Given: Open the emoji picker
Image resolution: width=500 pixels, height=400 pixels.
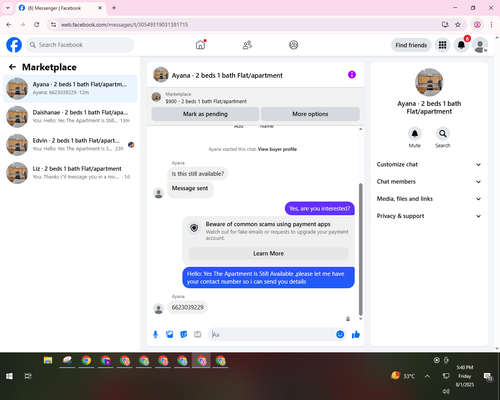Looking at the screenshot, I should pyautogui.click(x=340, y=334).
